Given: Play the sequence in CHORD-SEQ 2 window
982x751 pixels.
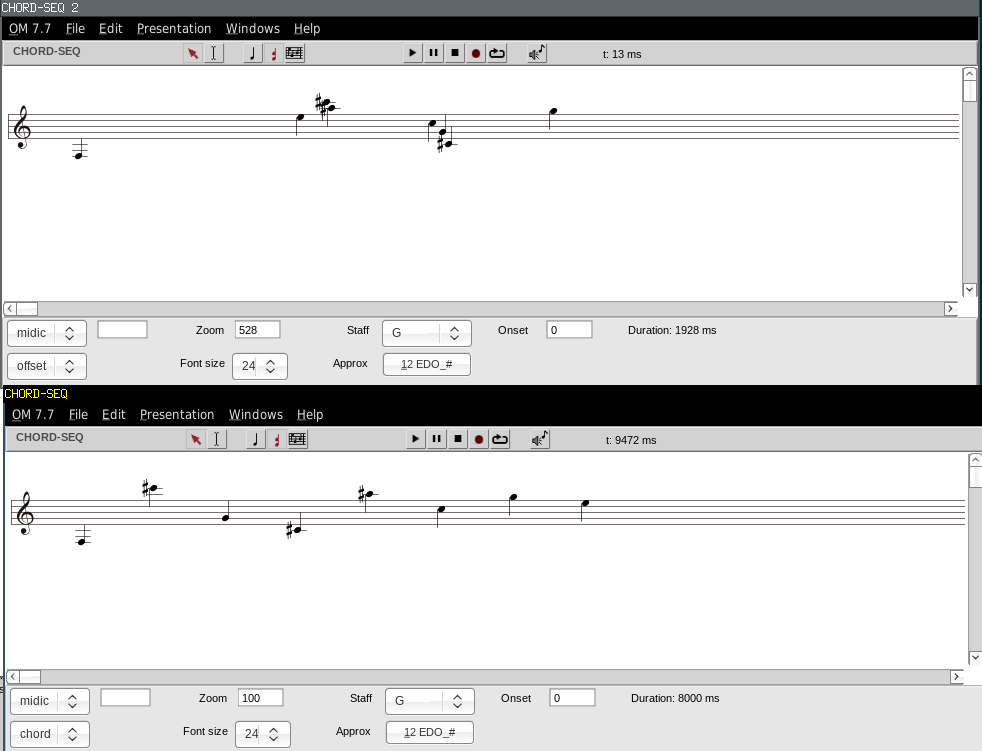Looking at the screenshot, I should point(412,53).
